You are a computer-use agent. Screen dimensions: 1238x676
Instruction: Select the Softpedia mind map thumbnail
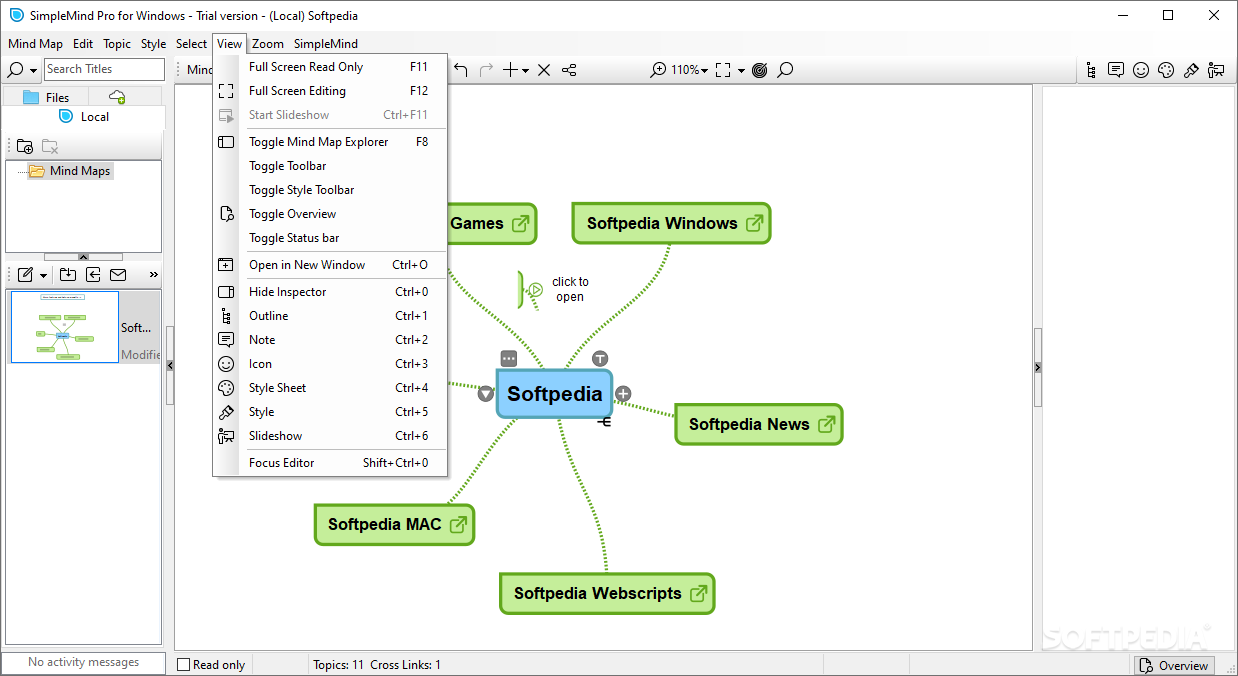pyautogui.click(x=64, y=327)
